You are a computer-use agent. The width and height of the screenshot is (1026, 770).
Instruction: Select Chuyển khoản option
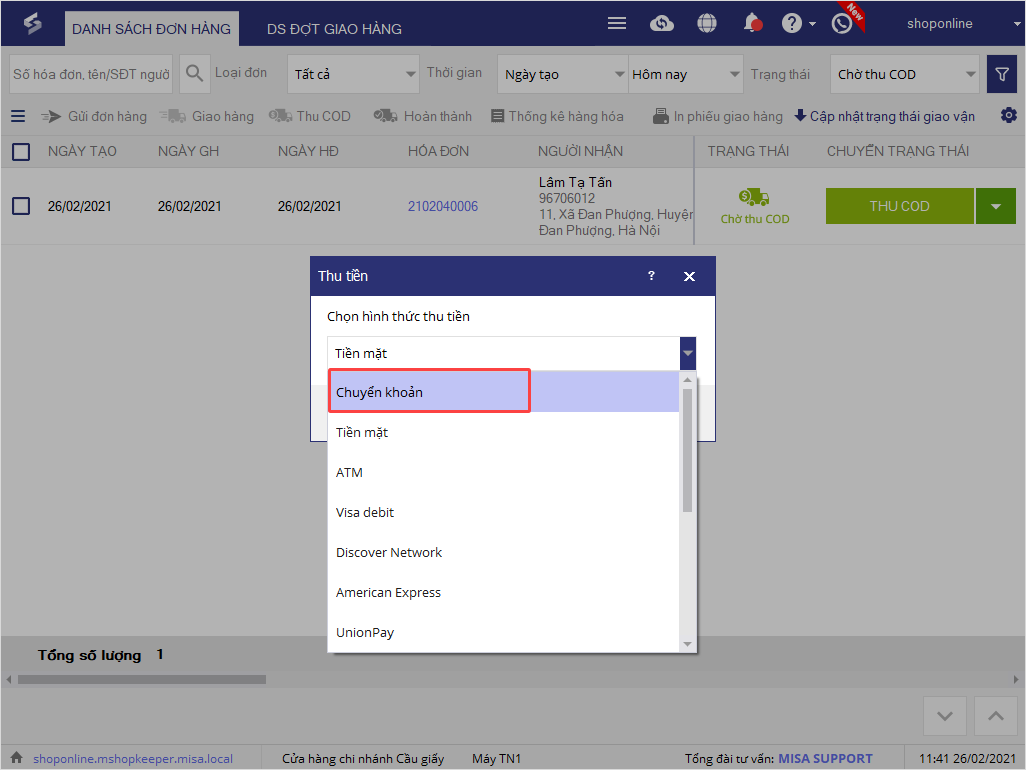(x=503, y=392)
